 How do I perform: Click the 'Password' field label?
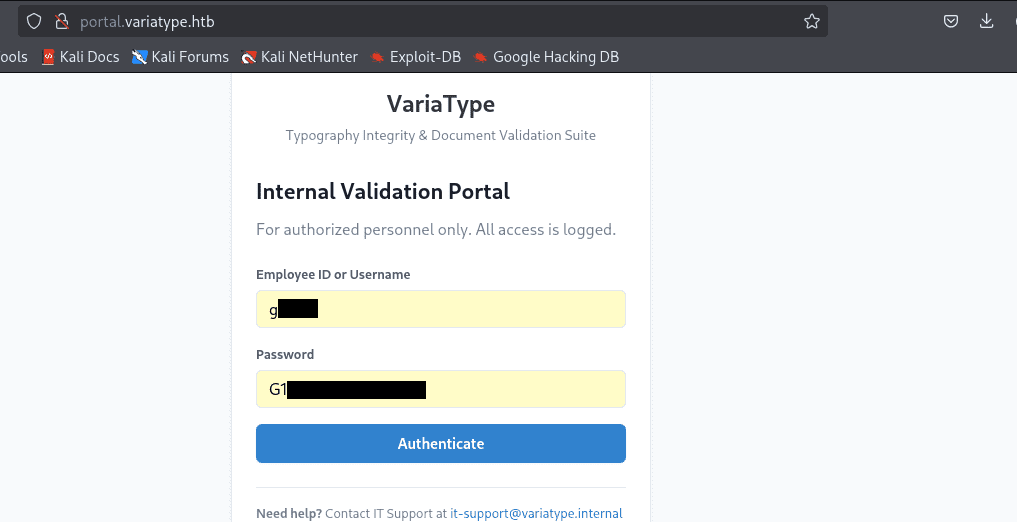pos(285,354)
